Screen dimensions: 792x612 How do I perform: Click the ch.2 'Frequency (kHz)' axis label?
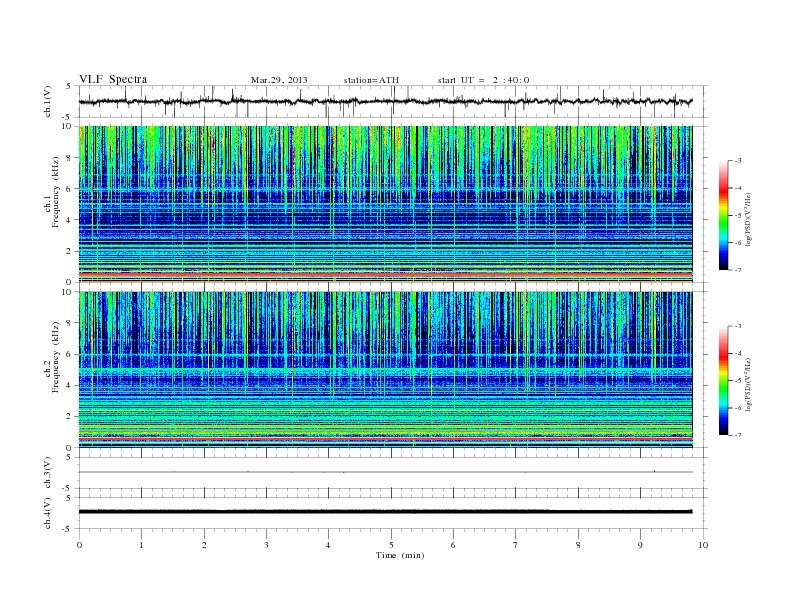[x=56, y=357]
